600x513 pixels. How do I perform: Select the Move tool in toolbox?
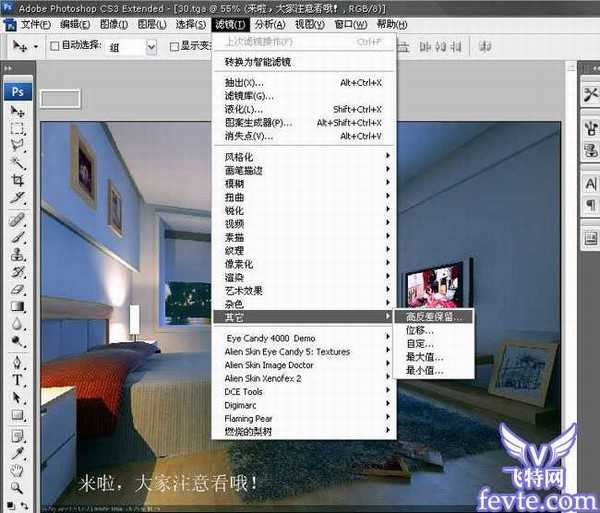(18, 112)
